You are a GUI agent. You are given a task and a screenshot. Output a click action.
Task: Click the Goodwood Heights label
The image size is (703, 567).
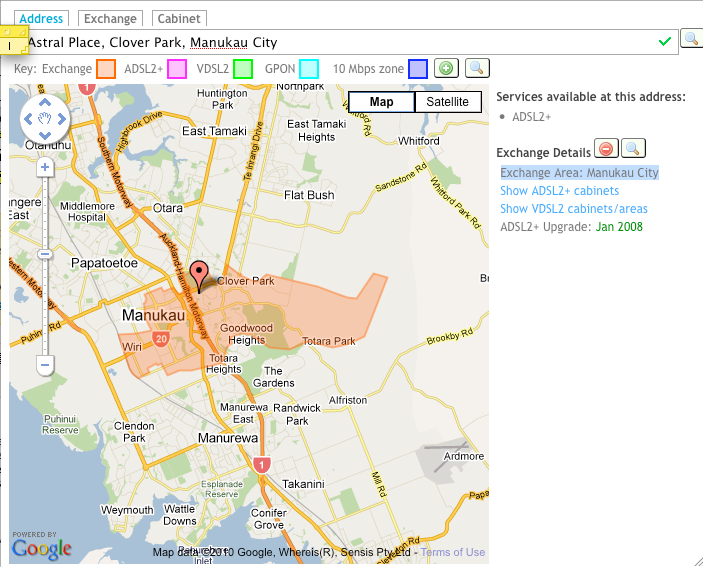click(x=247, y=334)
